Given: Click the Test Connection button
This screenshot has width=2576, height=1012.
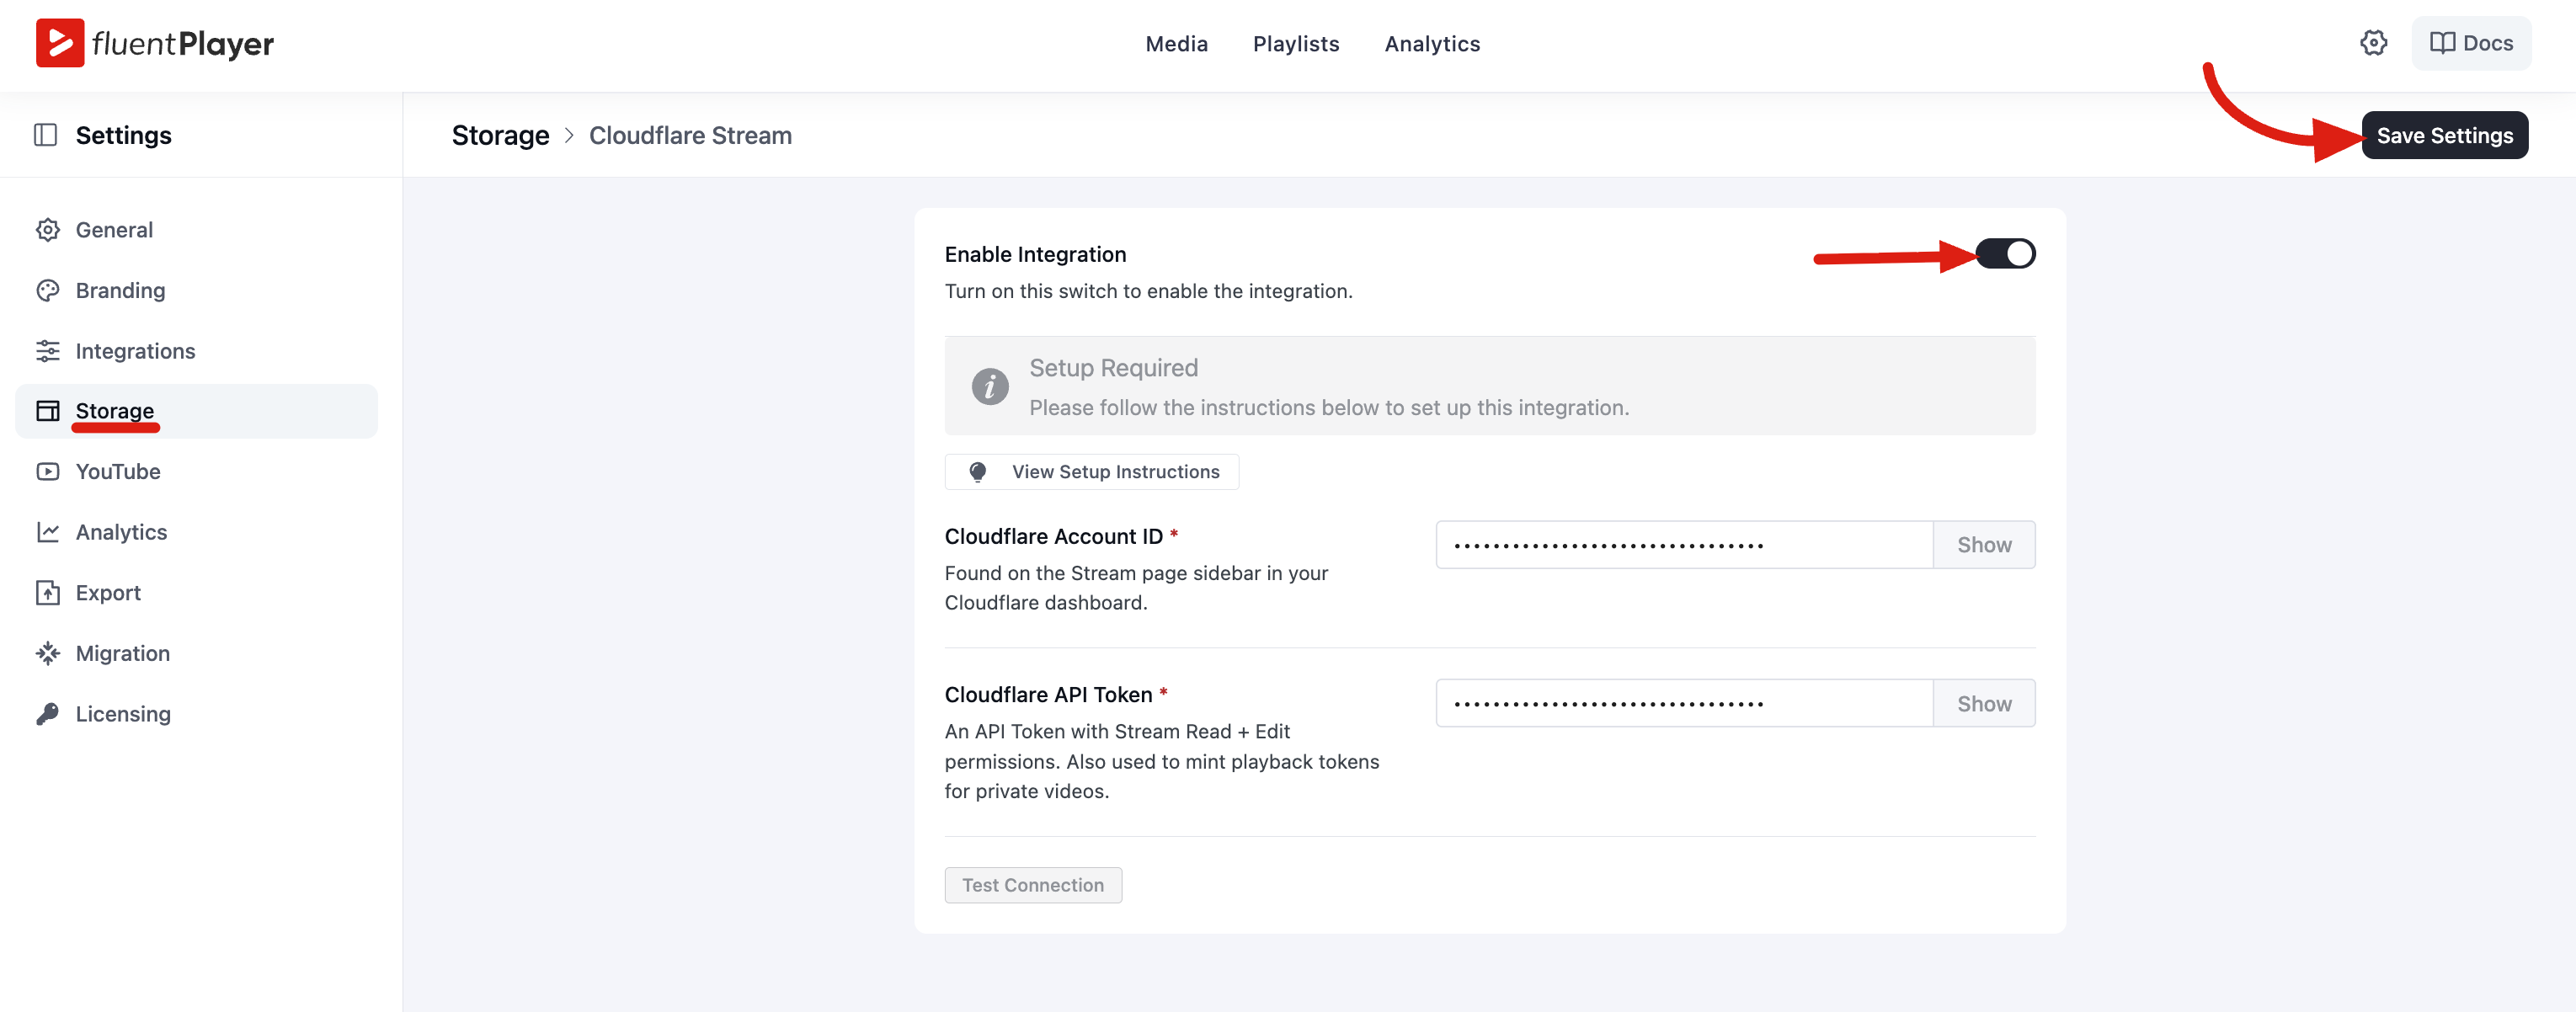Looking at the screenshot, I should (x=1033, y=885).
